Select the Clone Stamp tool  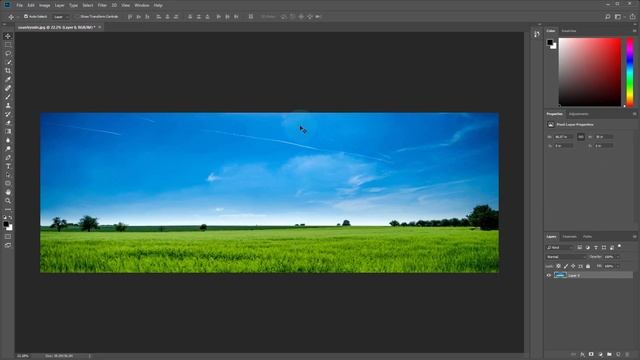[x=8, y=105]
